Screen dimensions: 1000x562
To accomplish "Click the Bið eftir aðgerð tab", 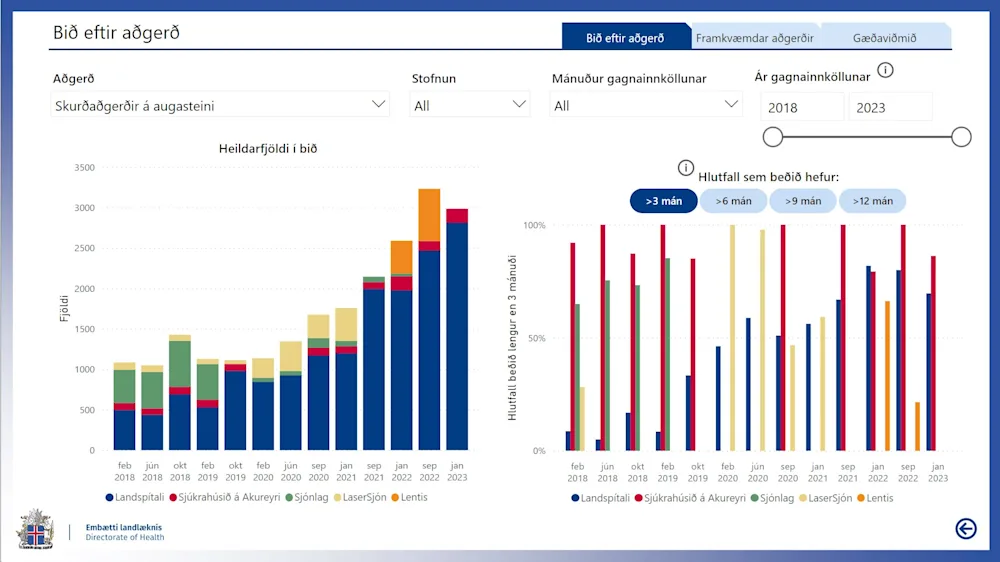I will [x=625, y=38].
